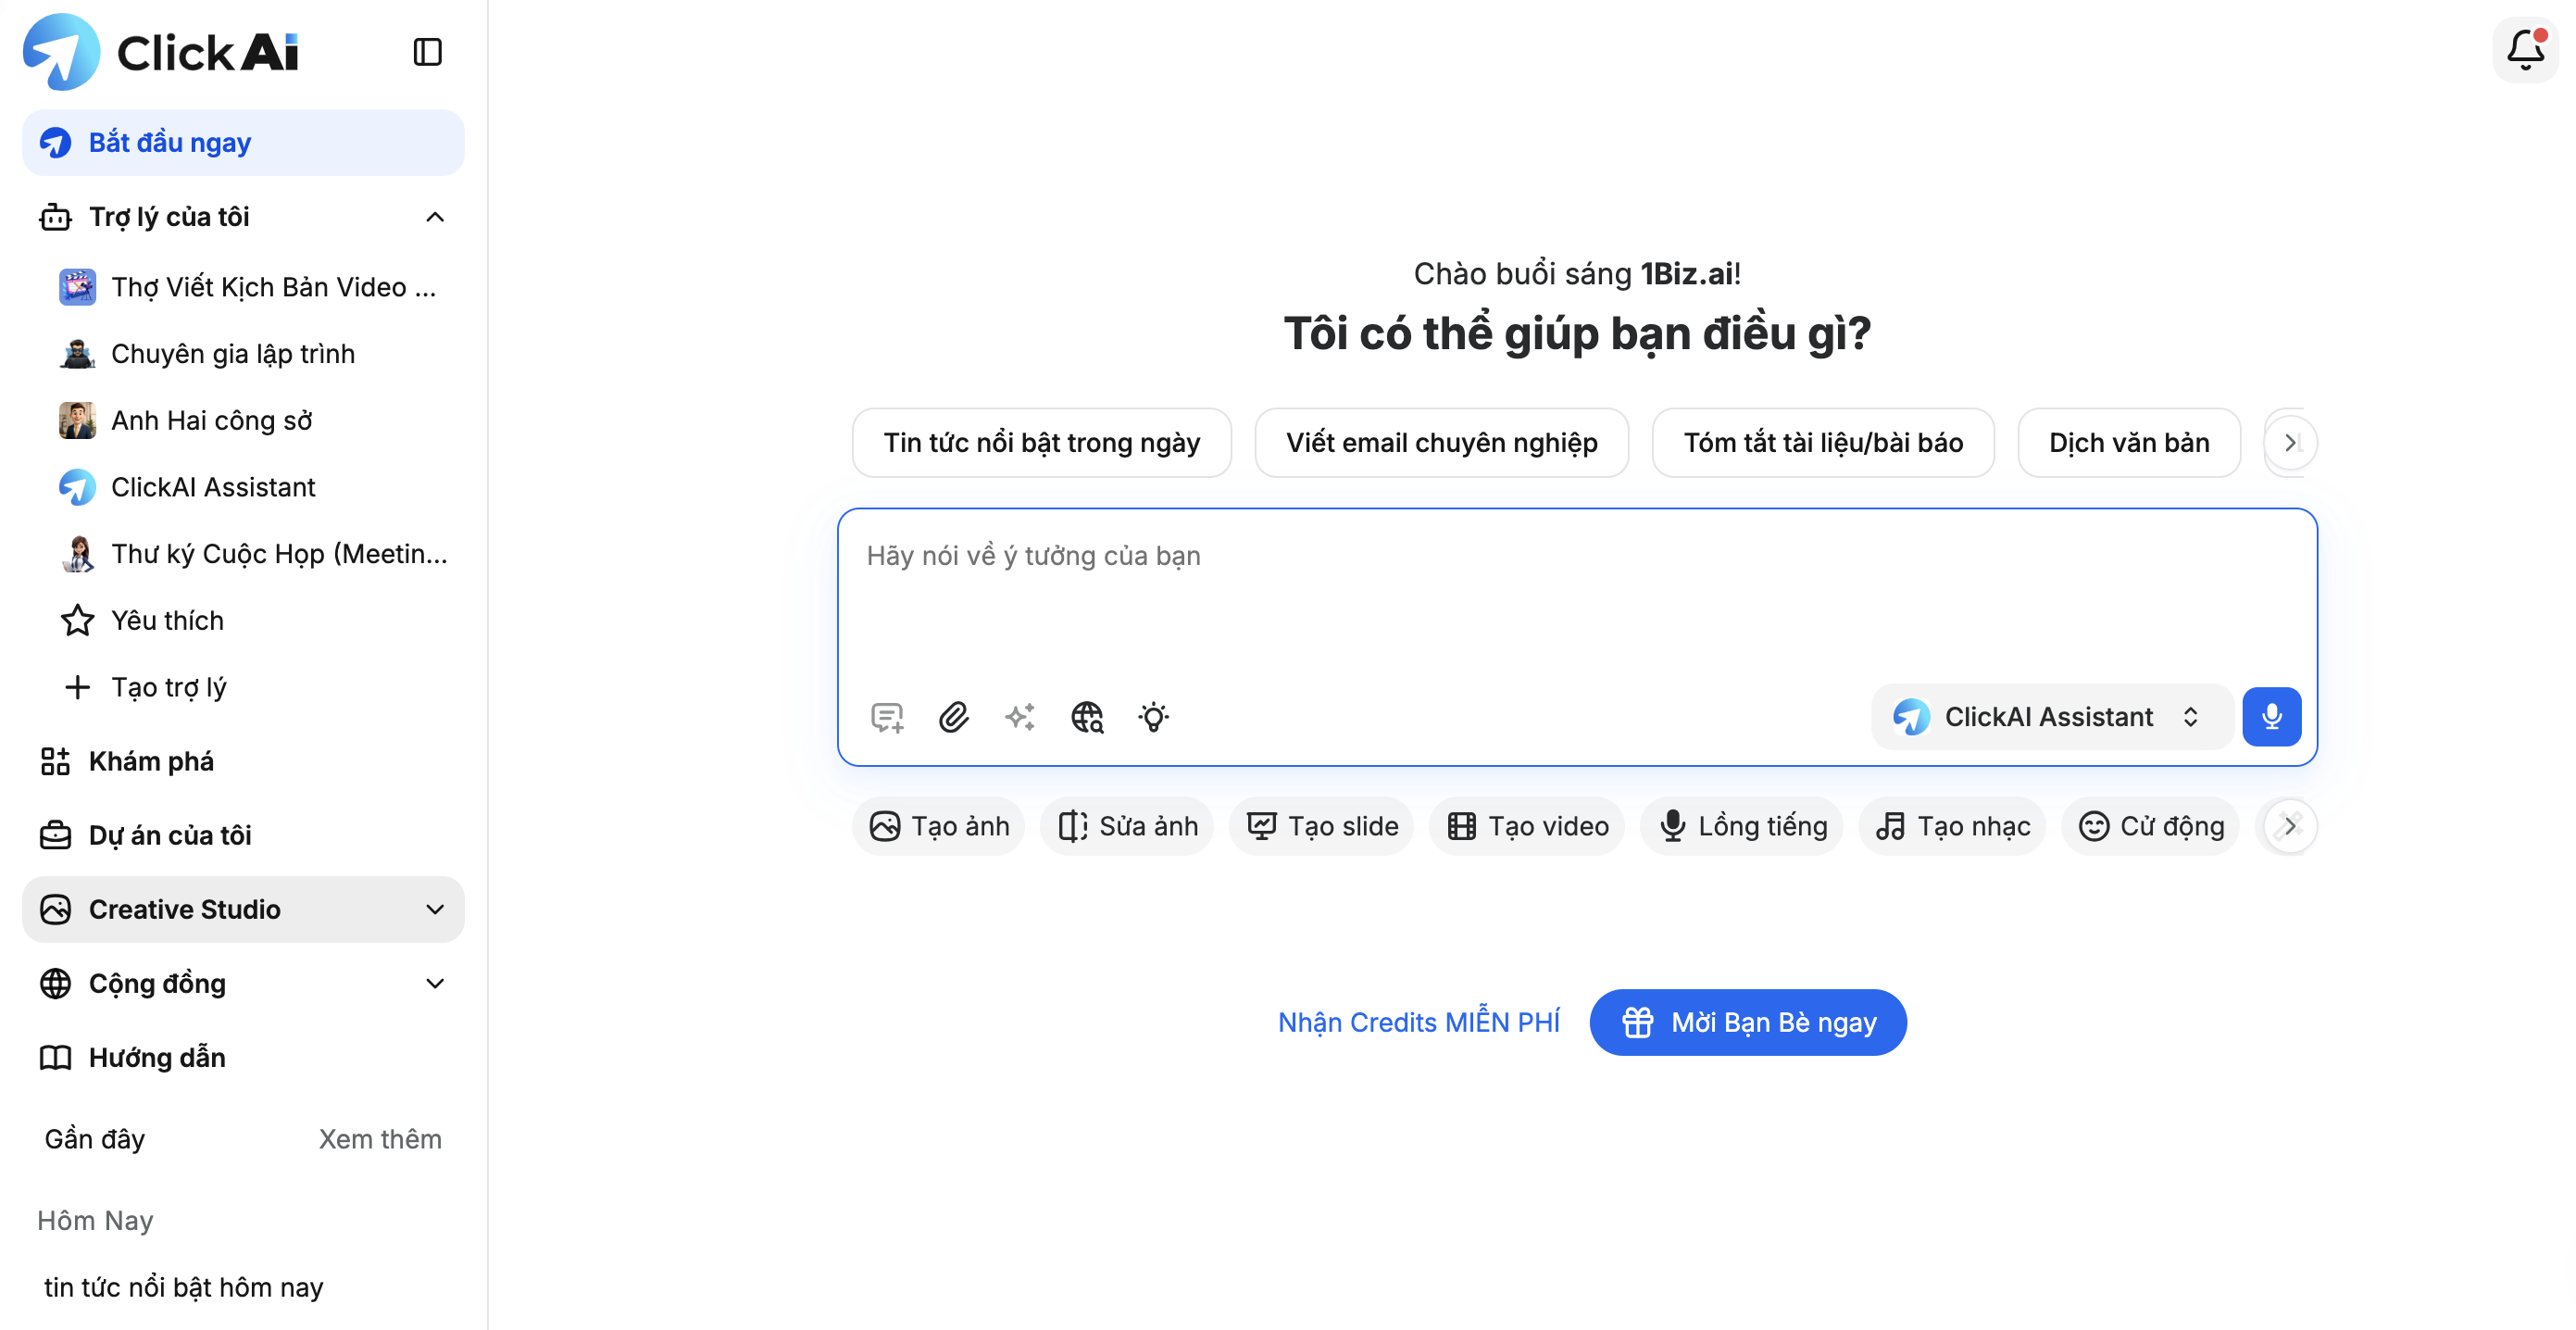Toggle the web search globe icon
The width and height of the screenshot is (2576, 1330).
point(1087,717)
